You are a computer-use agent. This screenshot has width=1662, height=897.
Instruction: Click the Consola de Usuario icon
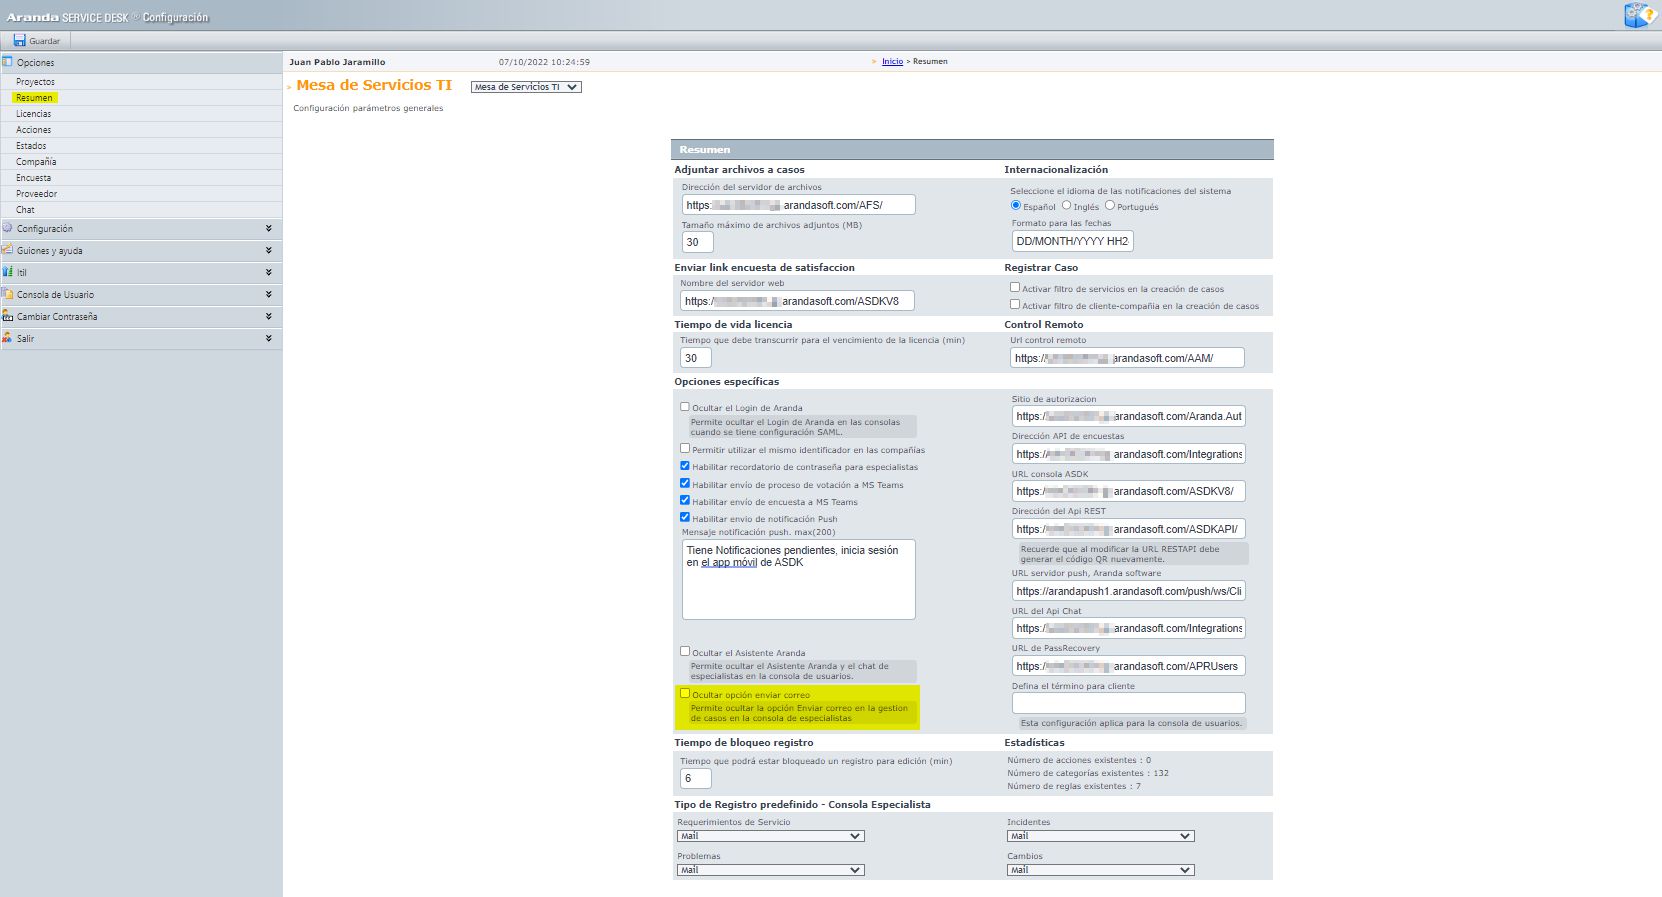(x=8, y=294)
